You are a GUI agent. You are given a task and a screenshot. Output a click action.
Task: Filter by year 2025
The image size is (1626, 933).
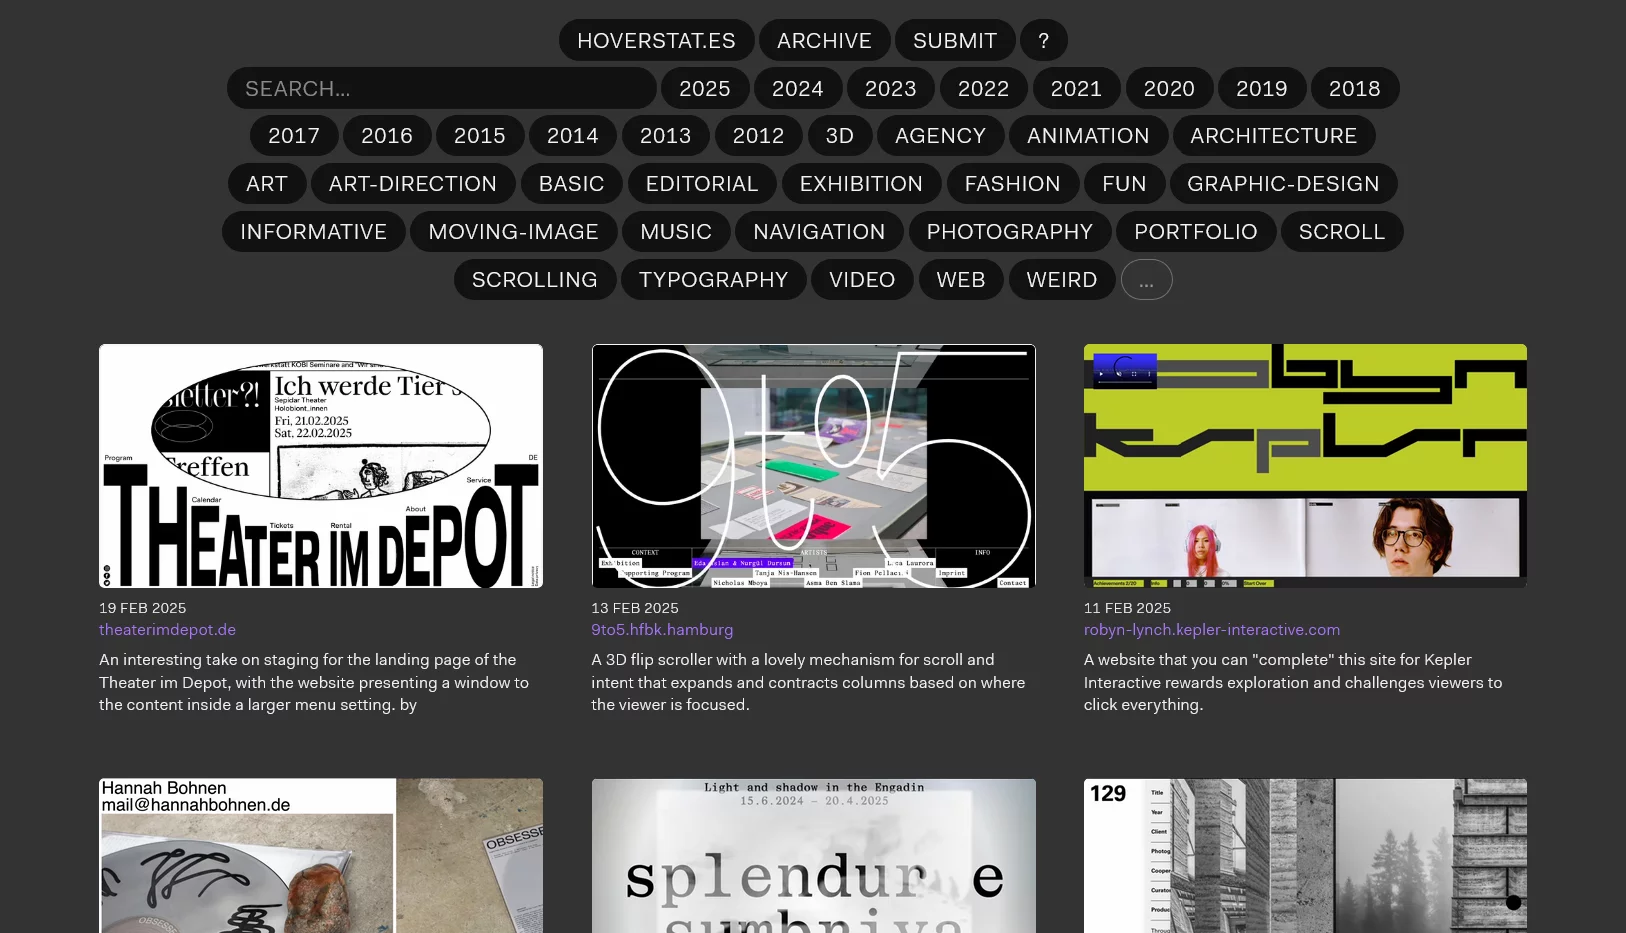click(x=705, y=88)
